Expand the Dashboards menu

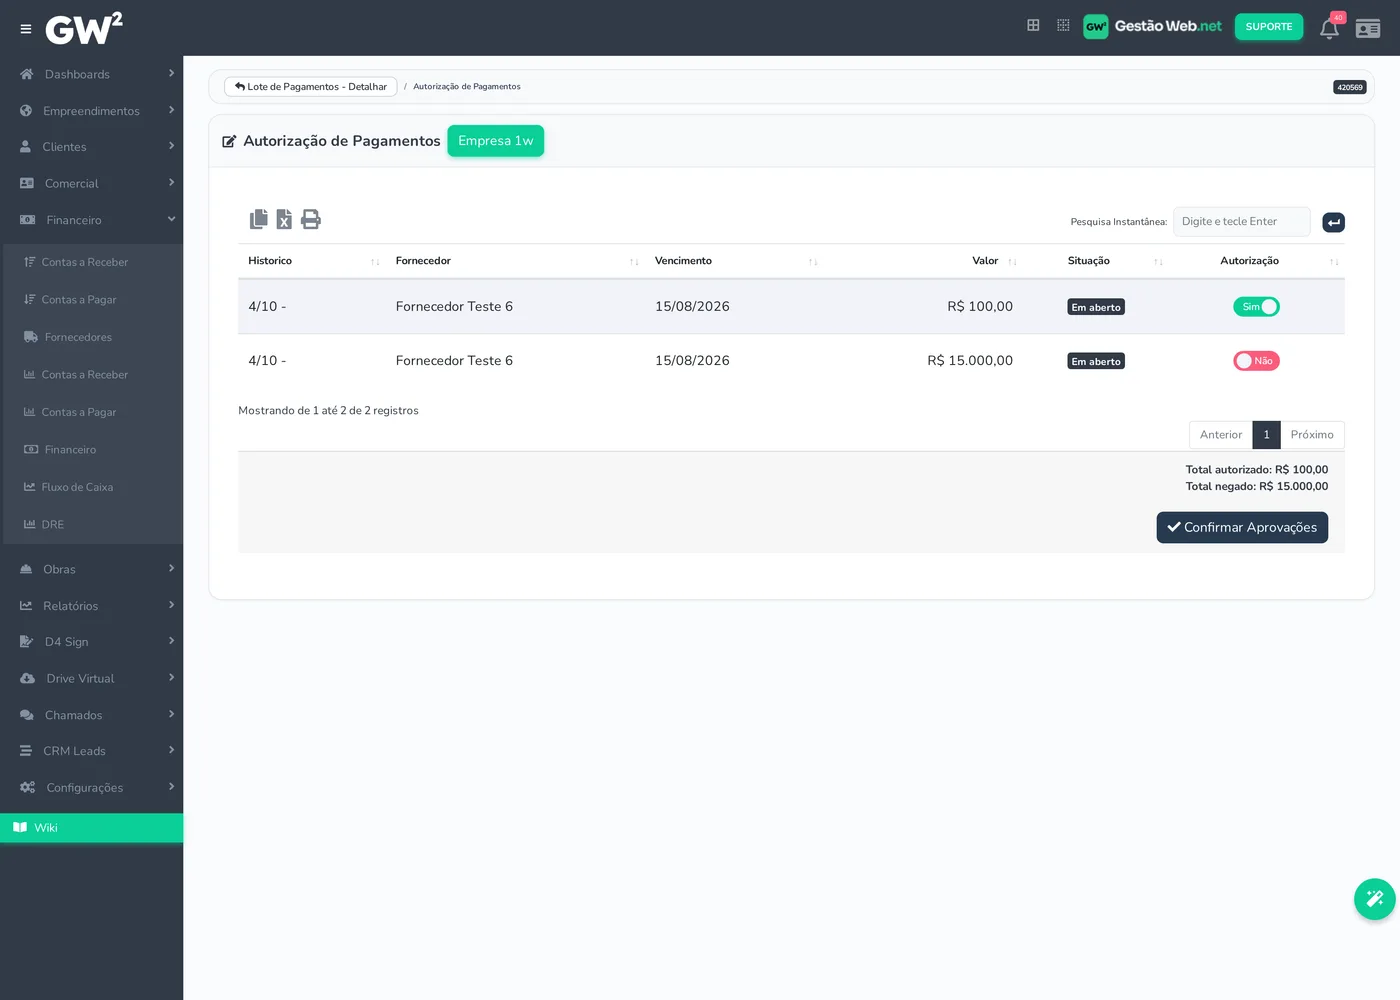[x=92, y=74]
